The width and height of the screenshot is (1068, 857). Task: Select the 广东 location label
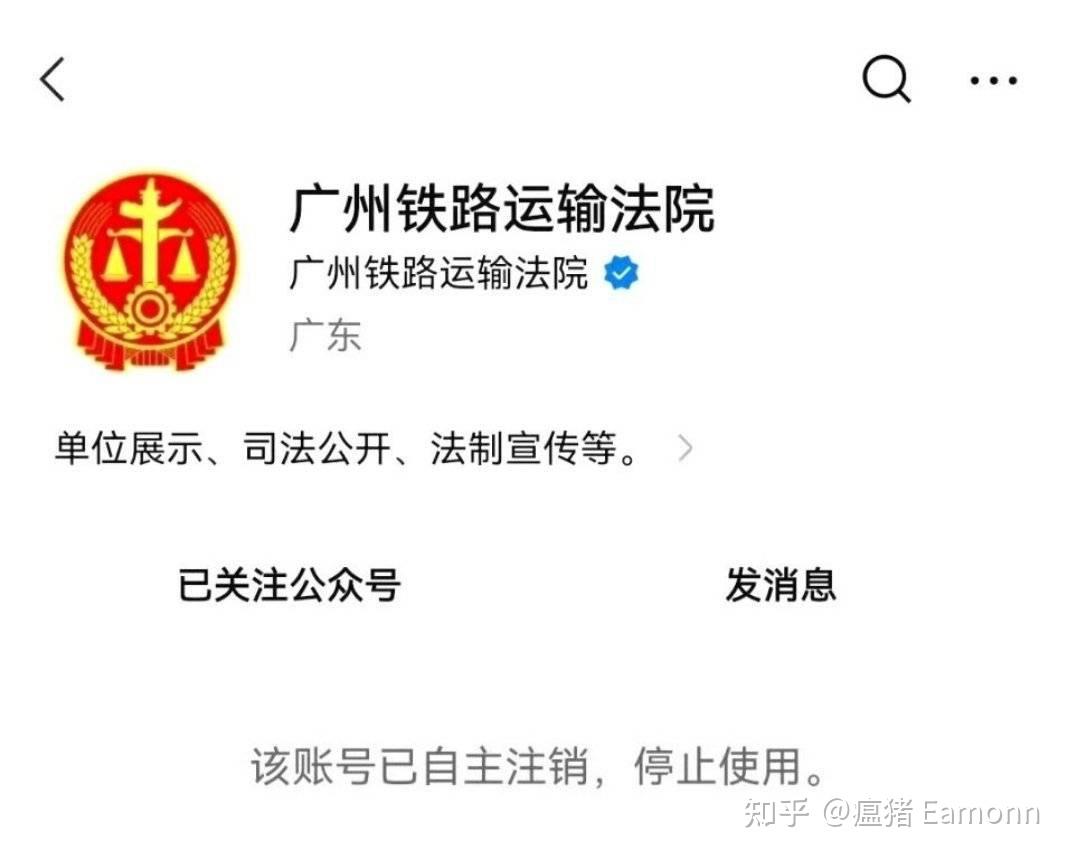[325, 335]
